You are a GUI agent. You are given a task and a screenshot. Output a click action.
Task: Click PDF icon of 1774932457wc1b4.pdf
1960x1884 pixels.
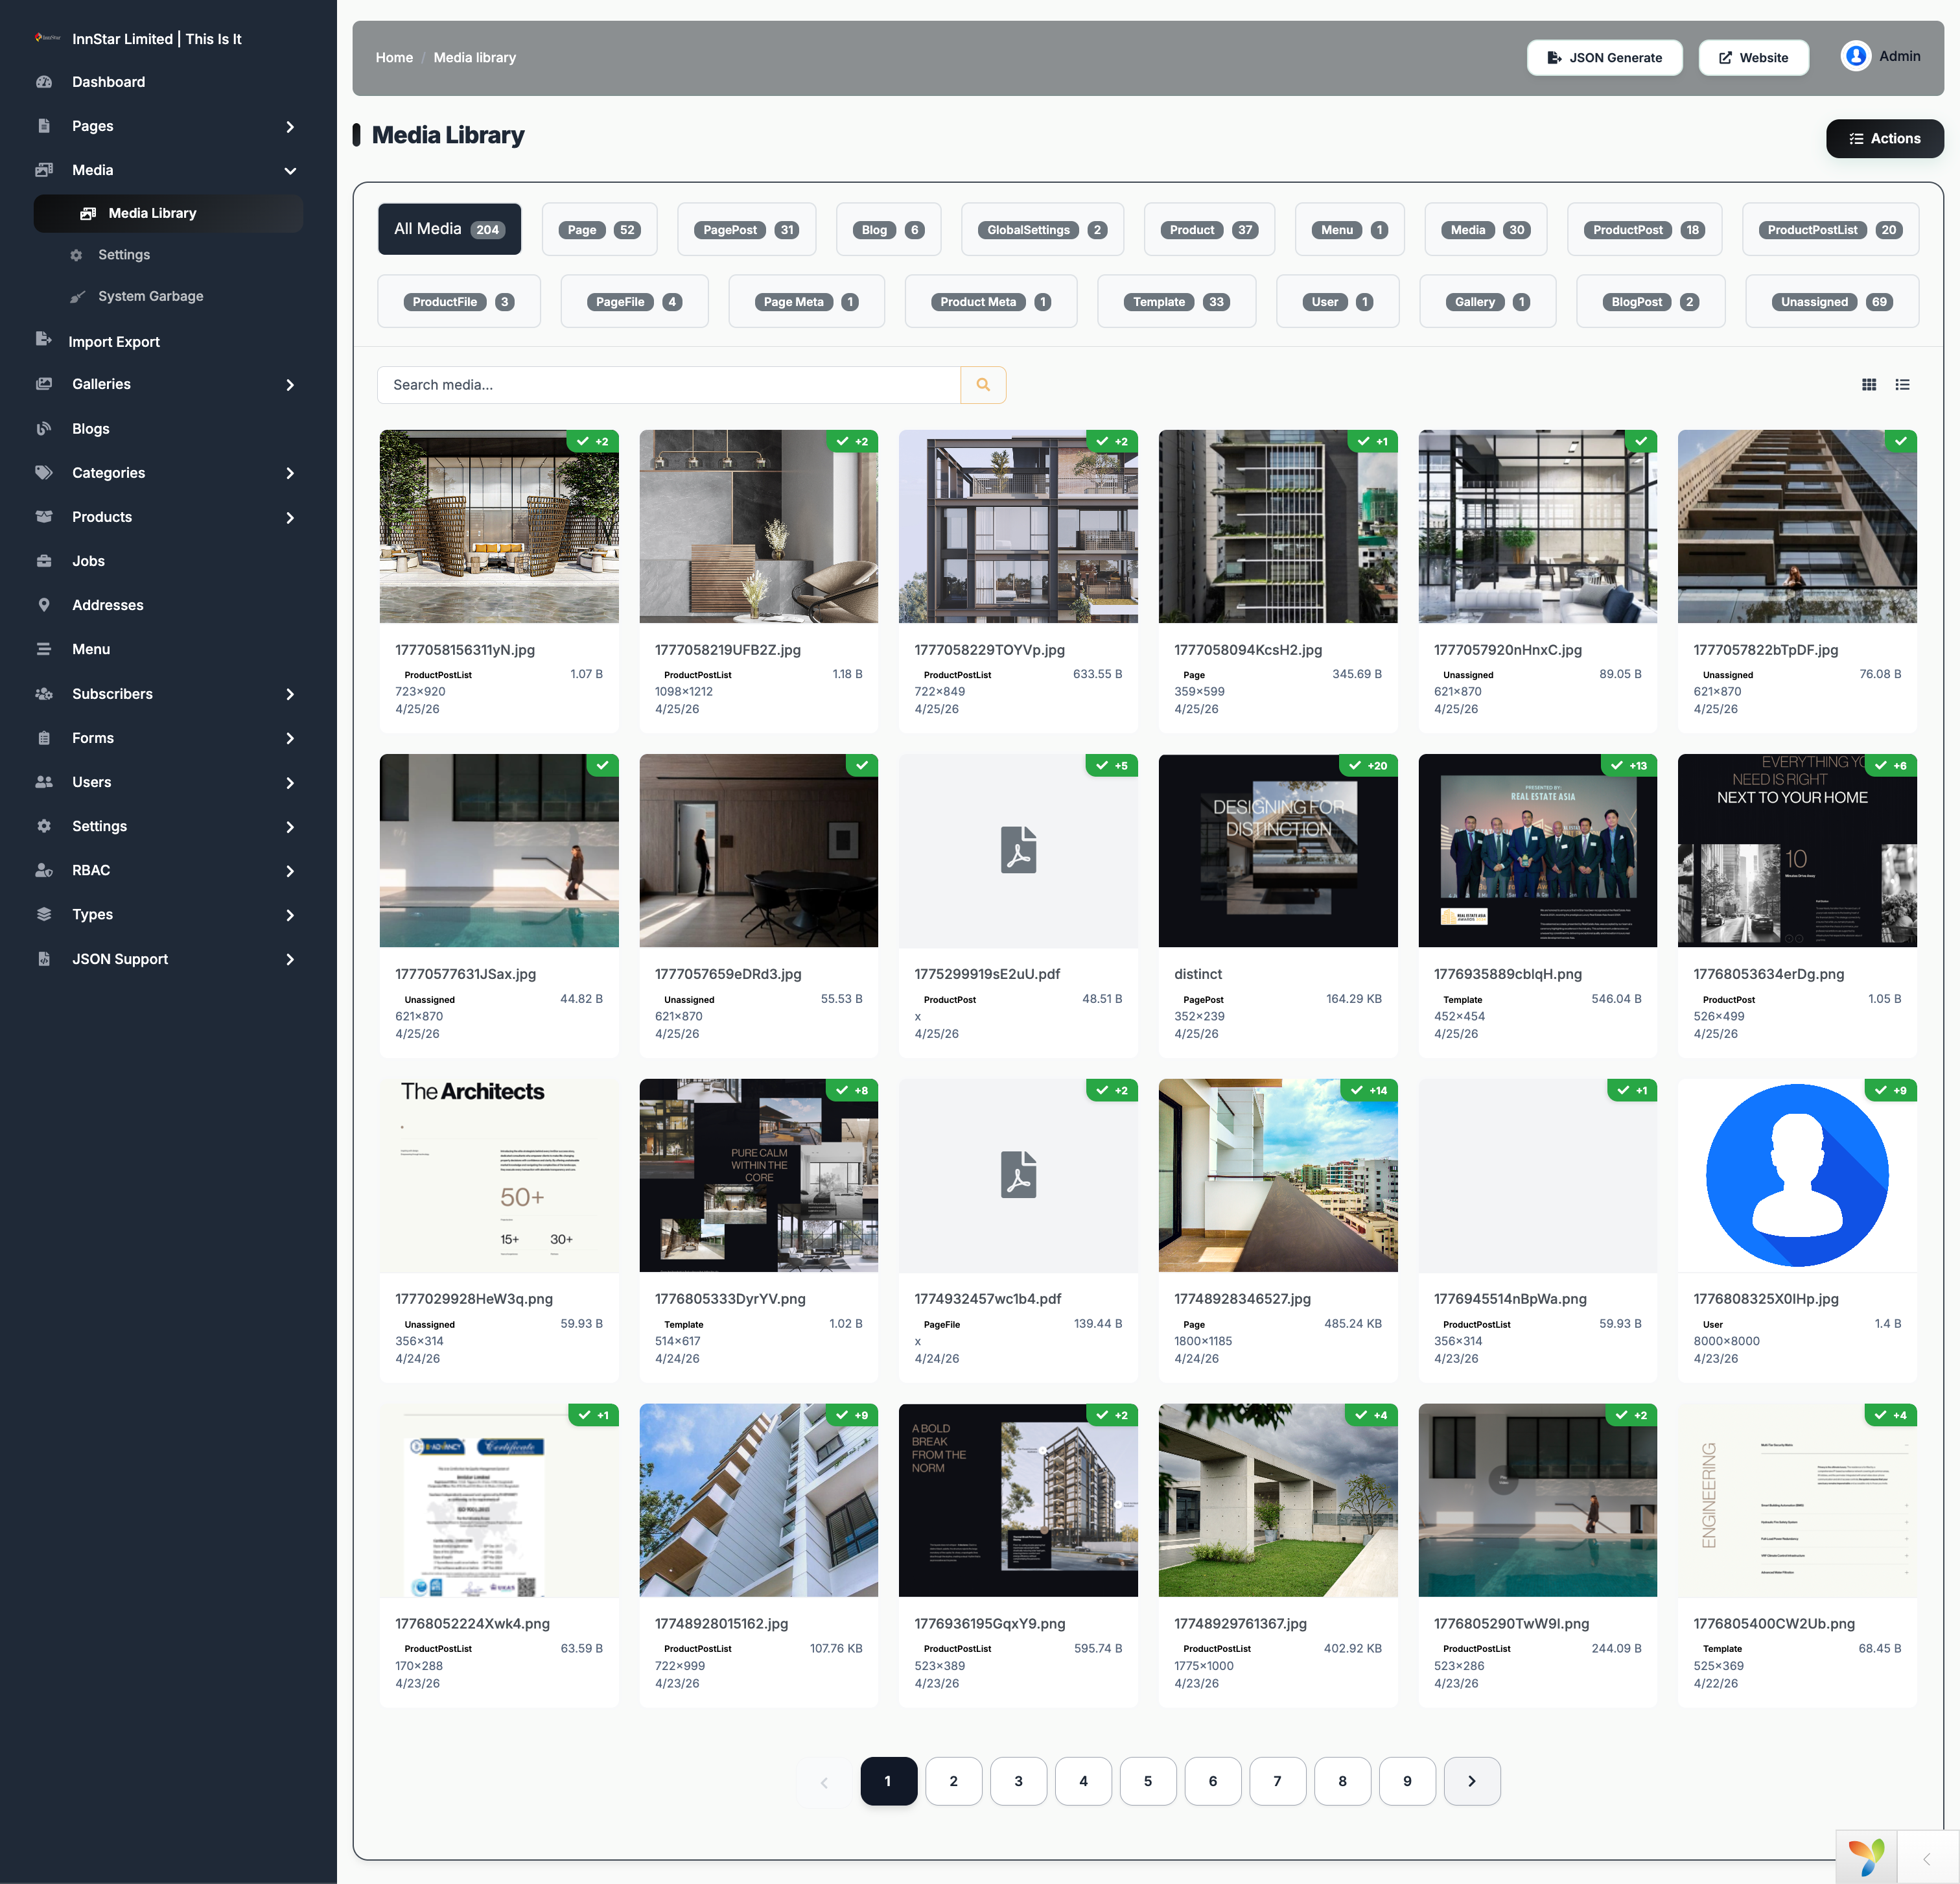tap(1018, 1175)
